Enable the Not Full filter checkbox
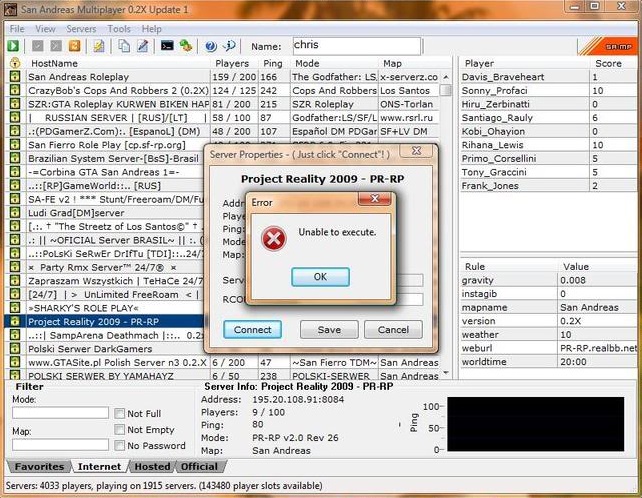This screenshot has width=642, height=498. pyautogui.click(x=120, y=414)
